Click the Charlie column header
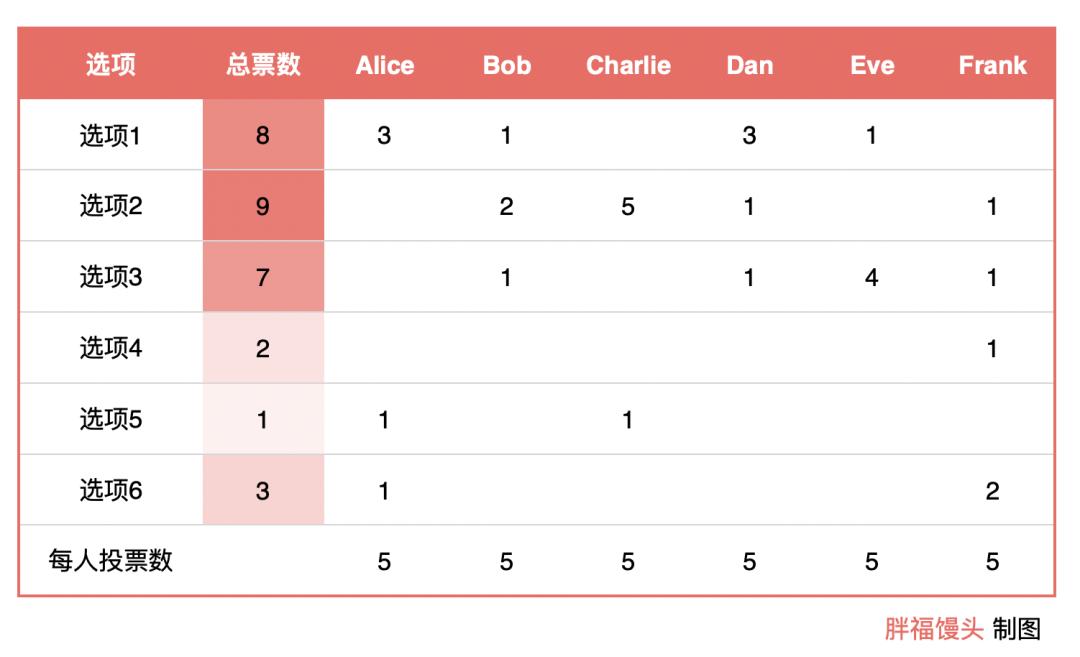This screenshot has width=1080, height=657. click(628, 65)
